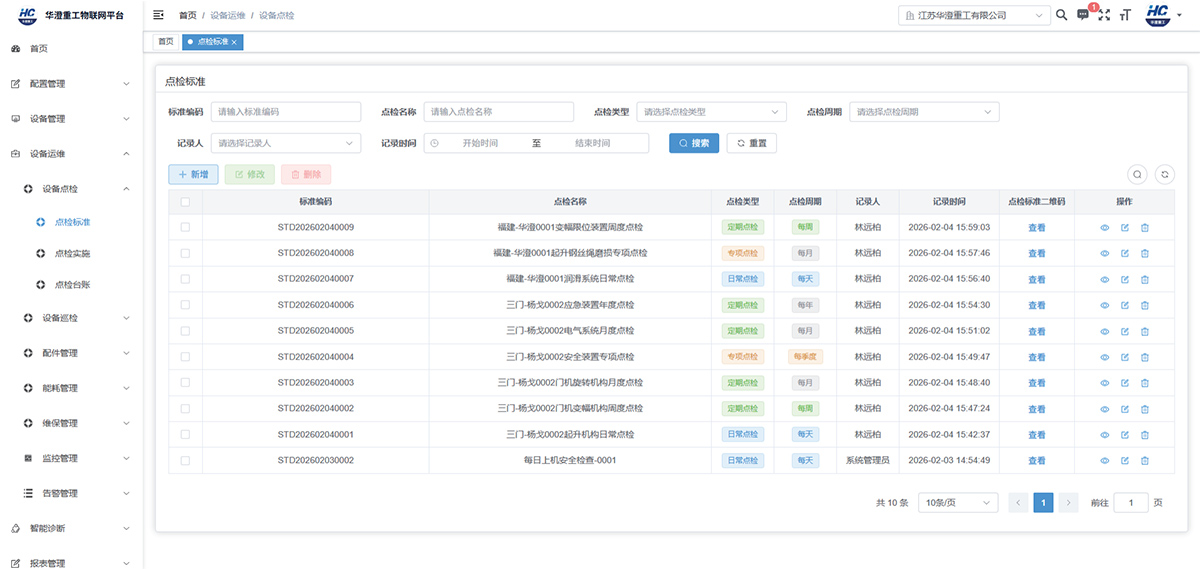The width and height of the screenshot is (1200, 570).
Task: Expand 配件管理 in the sidebar
Action: [x=71, y=353]
